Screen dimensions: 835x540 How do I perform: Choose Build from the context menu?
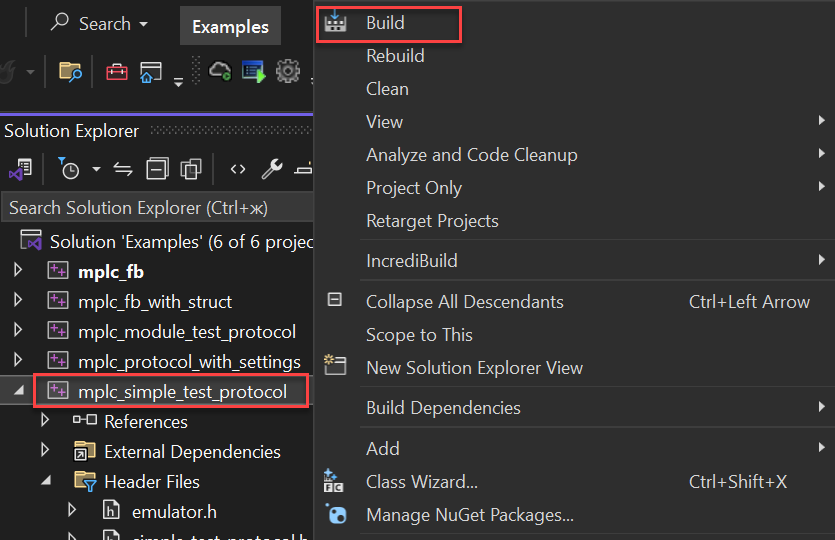point(386,23)
